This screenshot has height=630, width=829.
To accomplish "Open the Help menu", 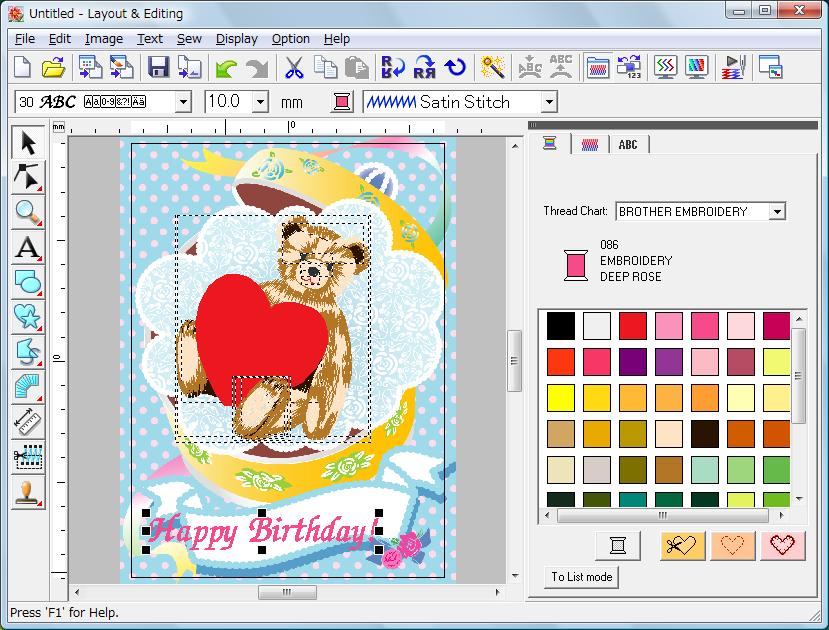I will [x=337, y=39].
